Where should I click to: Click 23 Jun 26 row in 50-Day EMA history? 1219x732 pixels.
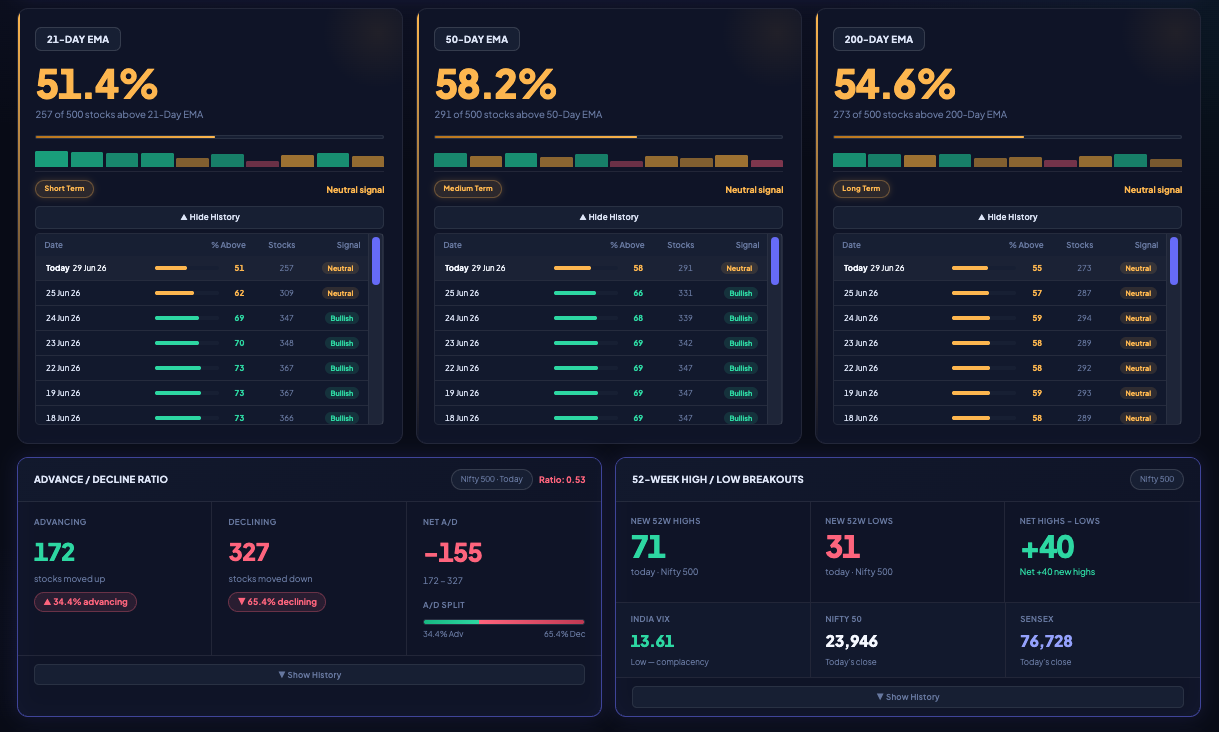[602, 343]
